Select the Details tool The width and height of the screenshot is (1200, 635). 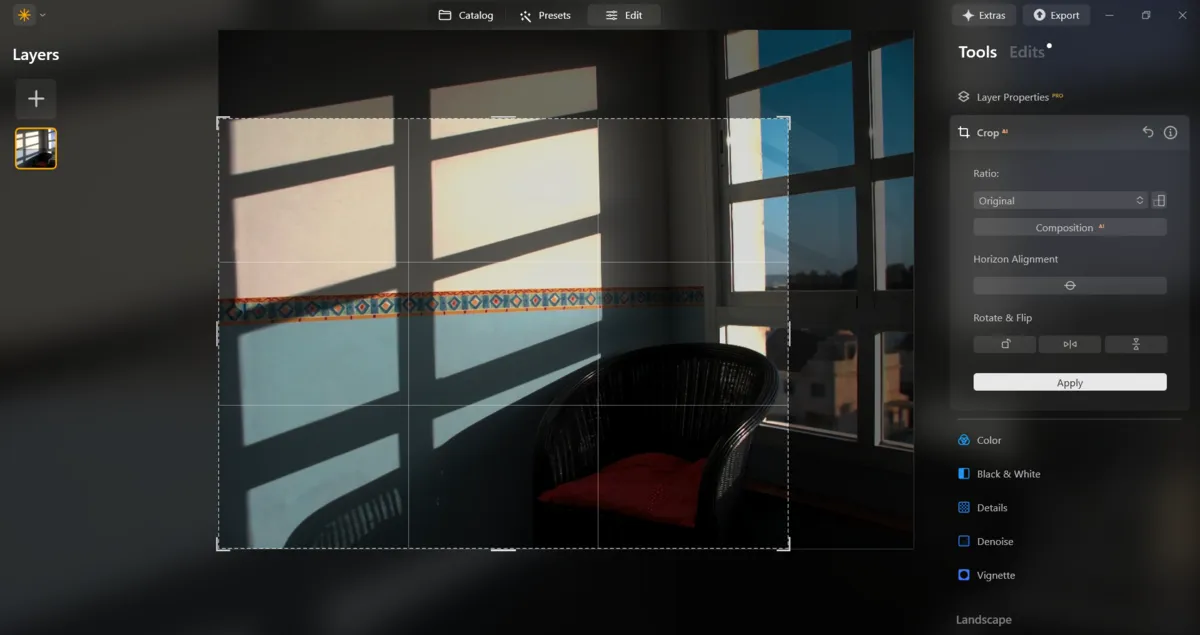(994, 507)
